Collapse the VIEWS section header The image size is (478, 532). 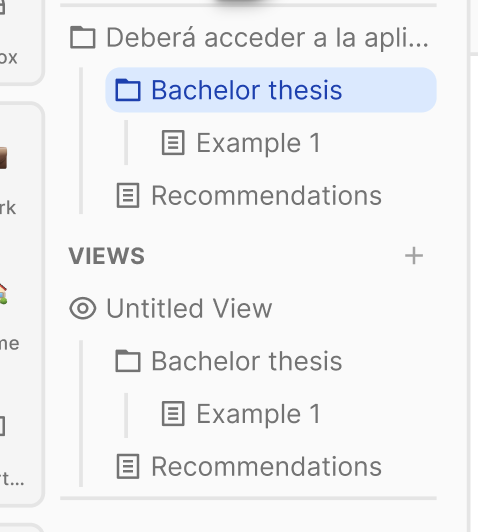107,256
